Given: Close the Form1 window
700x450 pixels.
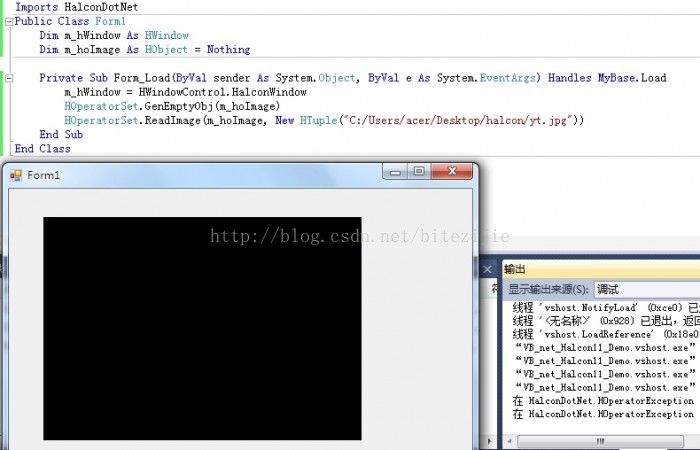Looking at the screenshot, I should tap(452, 171).
